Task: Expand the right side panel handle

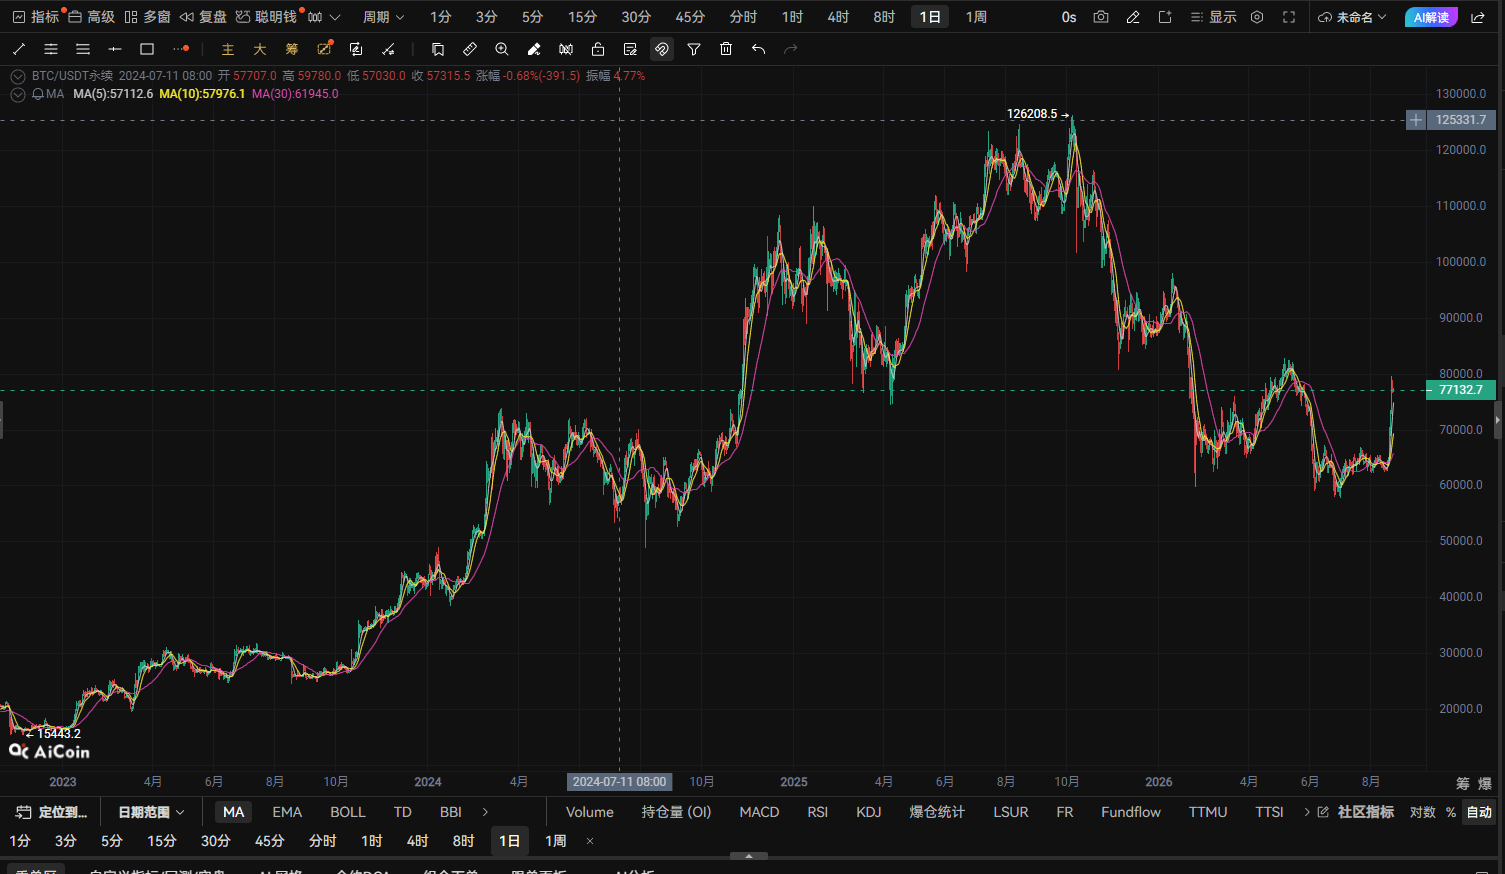Action: pyautogui.click(x=1498, y=420)
